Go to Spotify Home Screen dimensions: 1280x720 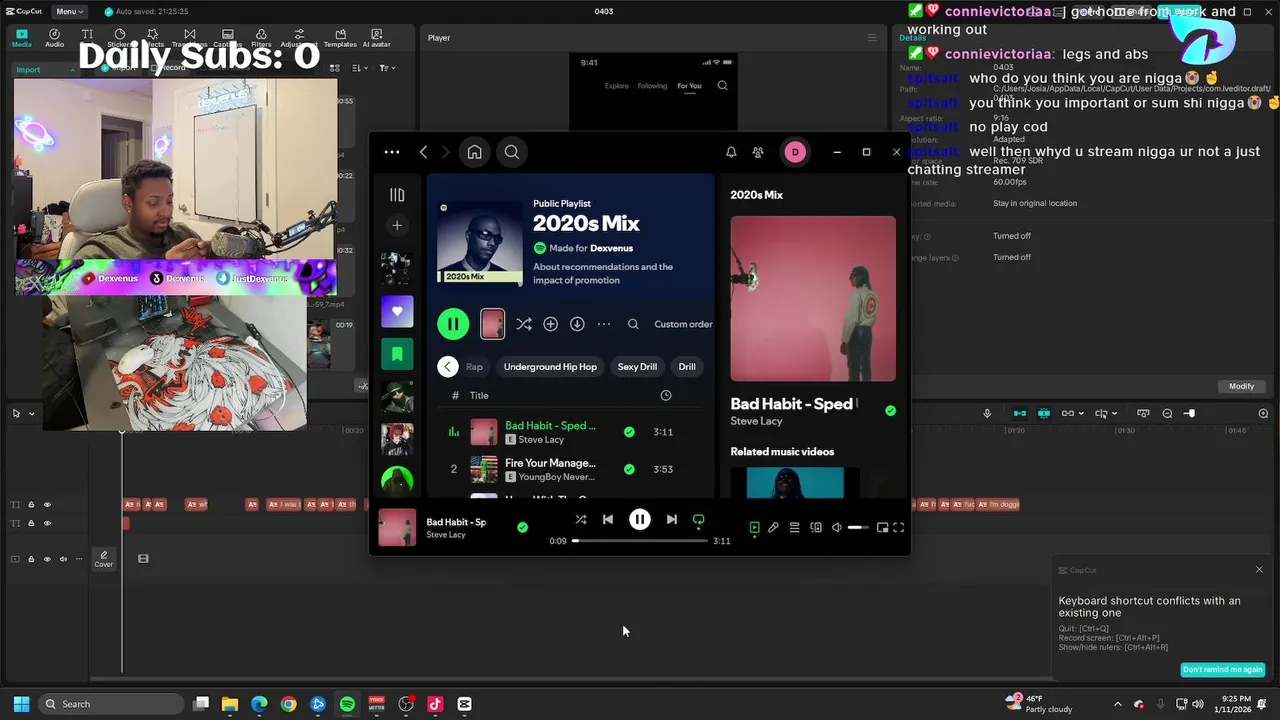point(474,152)
